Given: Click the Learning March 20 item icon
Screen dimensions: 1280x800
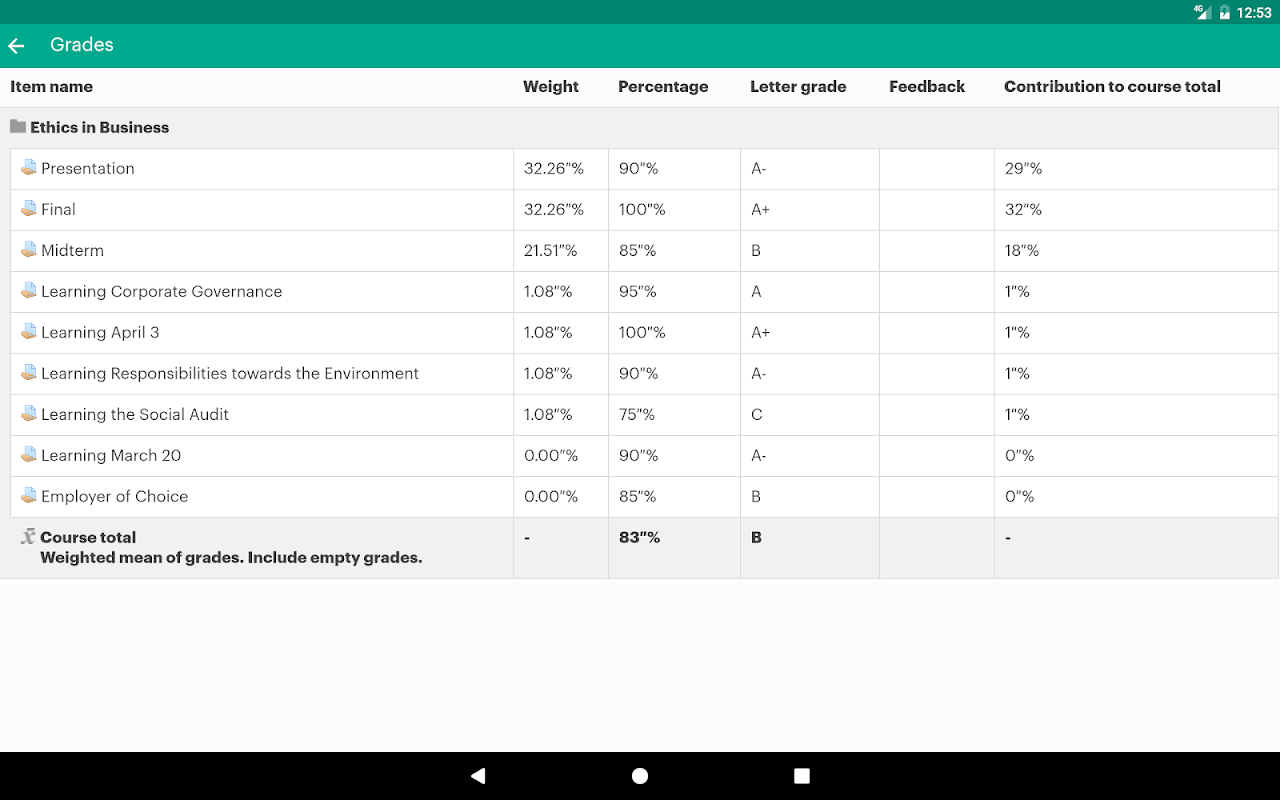Looking at the screenshot, I should point(29,455).
